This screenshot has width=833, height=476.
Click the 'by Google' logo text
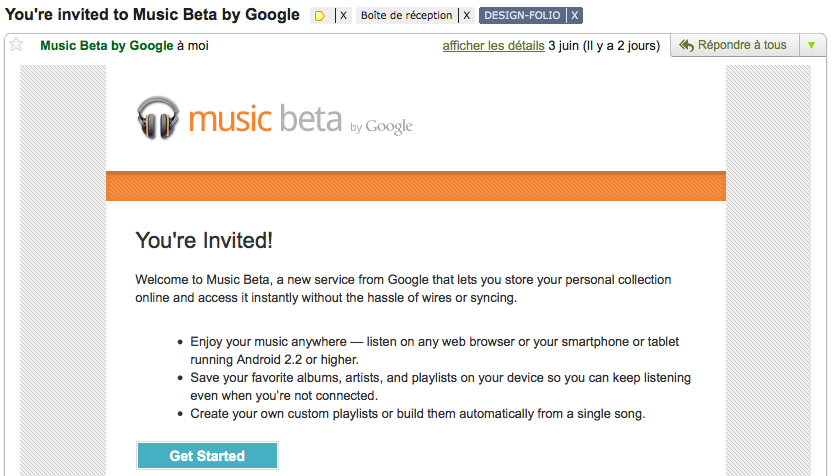coord(382,127)
